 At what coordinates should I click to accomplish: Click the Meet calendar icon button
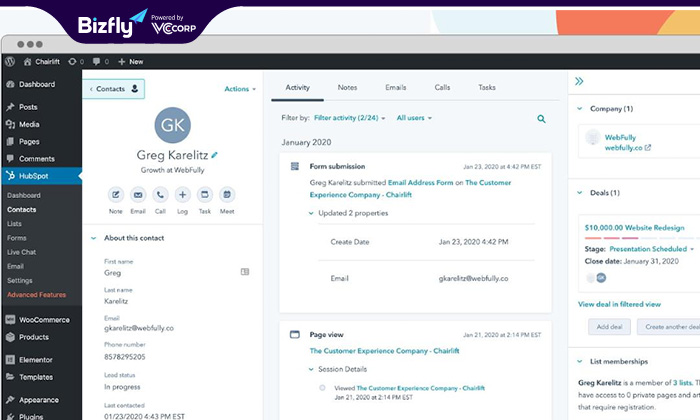[227, 195]
